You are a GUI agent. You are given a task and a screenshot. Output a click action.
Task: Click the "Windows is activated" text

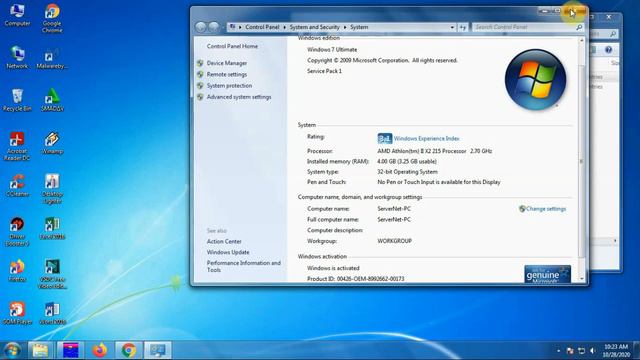(333, 268)
